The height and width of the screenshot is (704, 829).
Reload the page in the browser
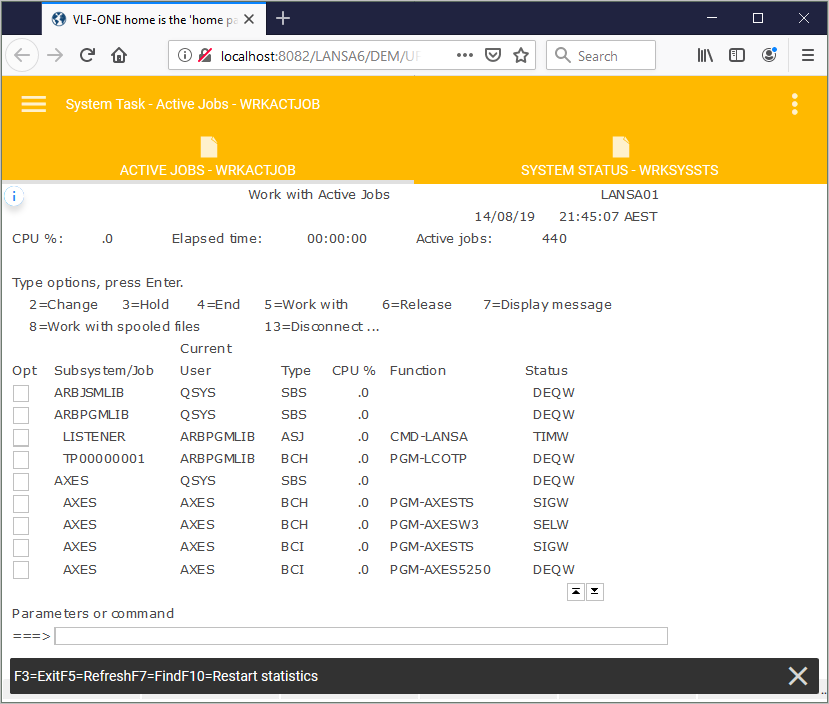pyautogui.click(x=87, y=56)
